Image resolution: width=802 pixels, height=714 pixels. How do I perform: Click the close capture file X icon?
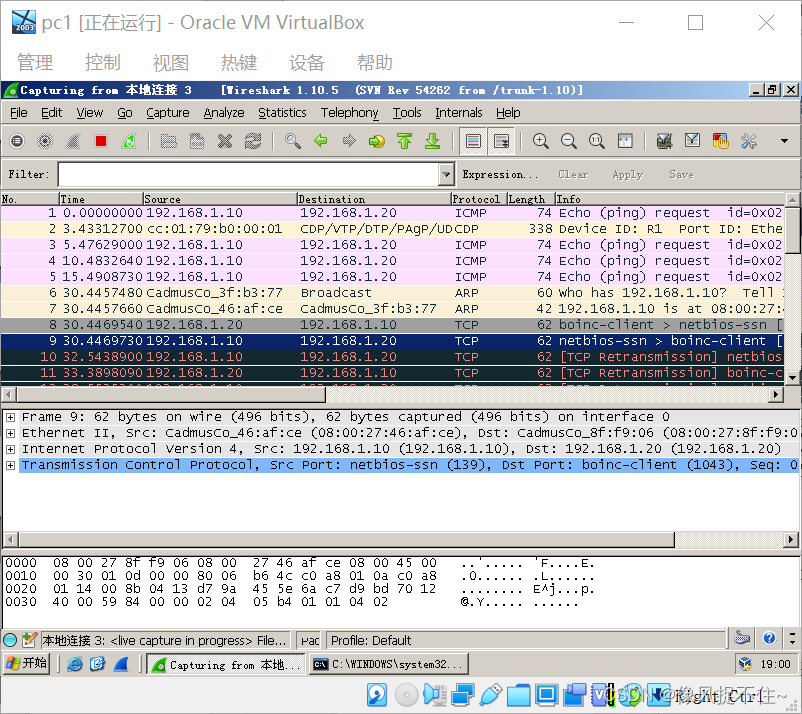coord(225,141)
